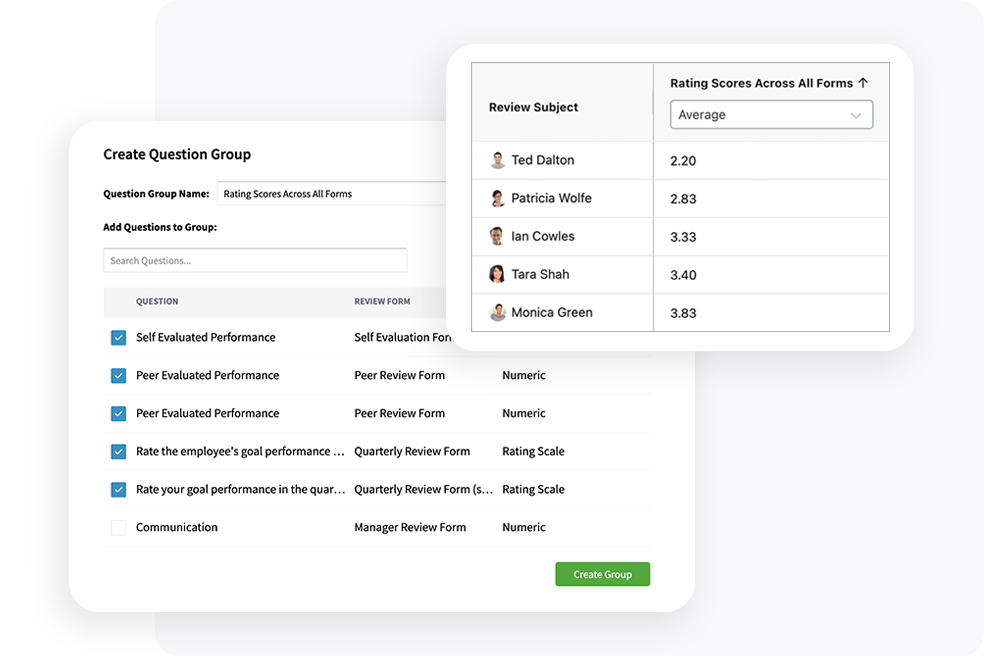The image size is (984, 656).
Task: Select the Manager Review Form row text
Action: 410,527
